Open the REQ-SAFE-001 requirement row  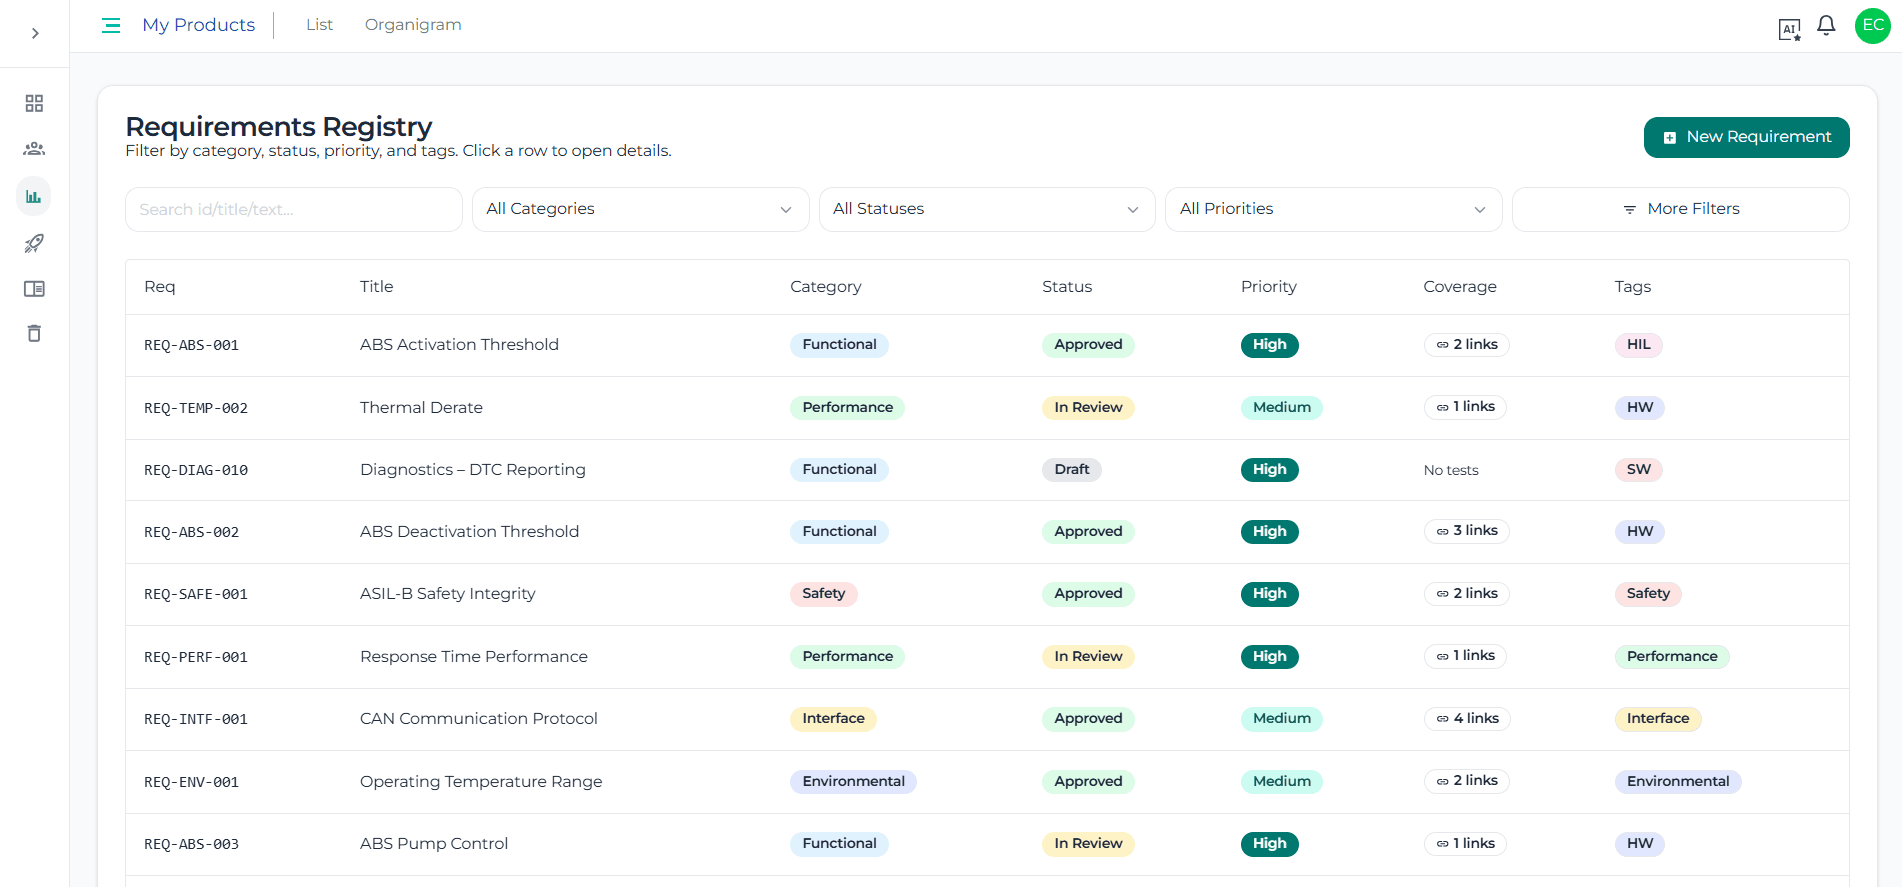click(447, 594)
